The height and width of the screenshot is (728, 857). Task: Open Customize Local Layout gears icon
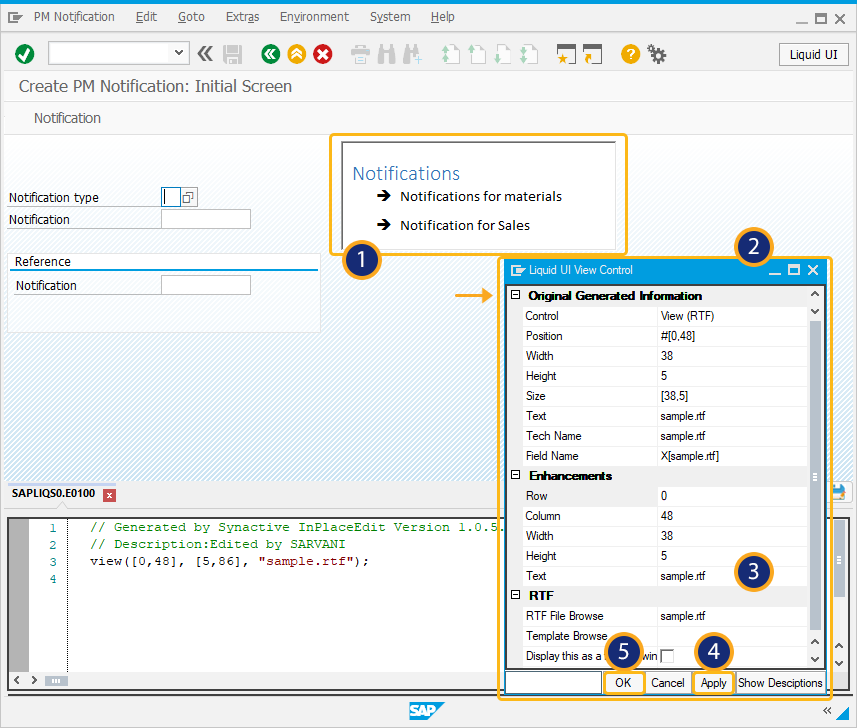[656, 54]
